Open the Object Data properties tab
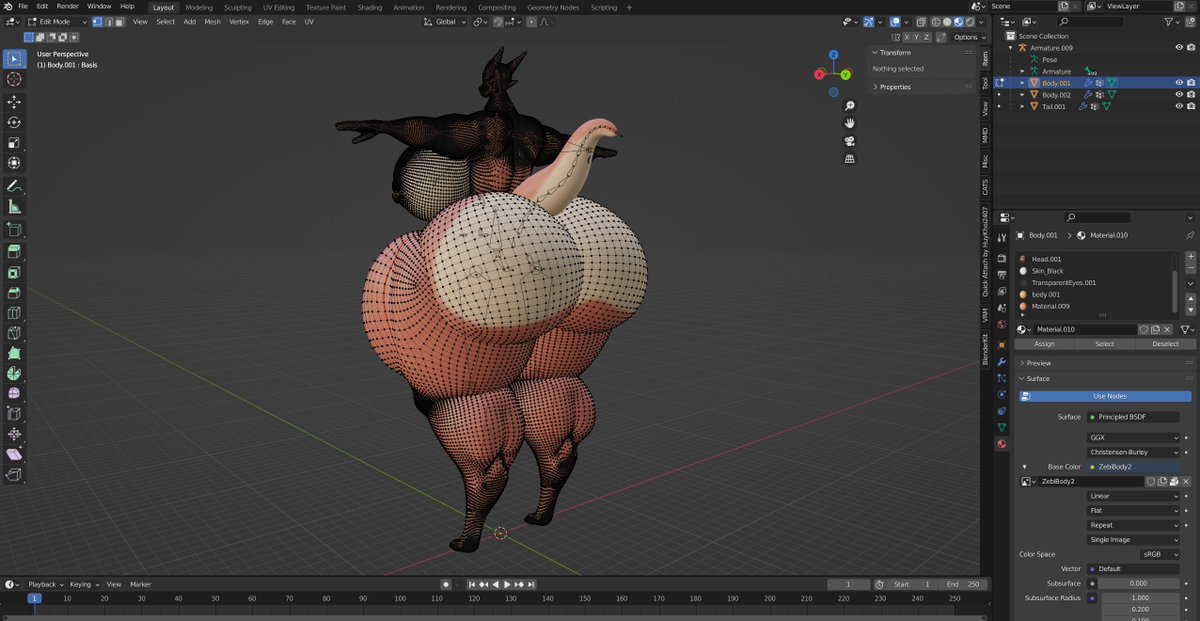The height and width of the screenshot is (621, 1200). click(x=1001, y=427)
